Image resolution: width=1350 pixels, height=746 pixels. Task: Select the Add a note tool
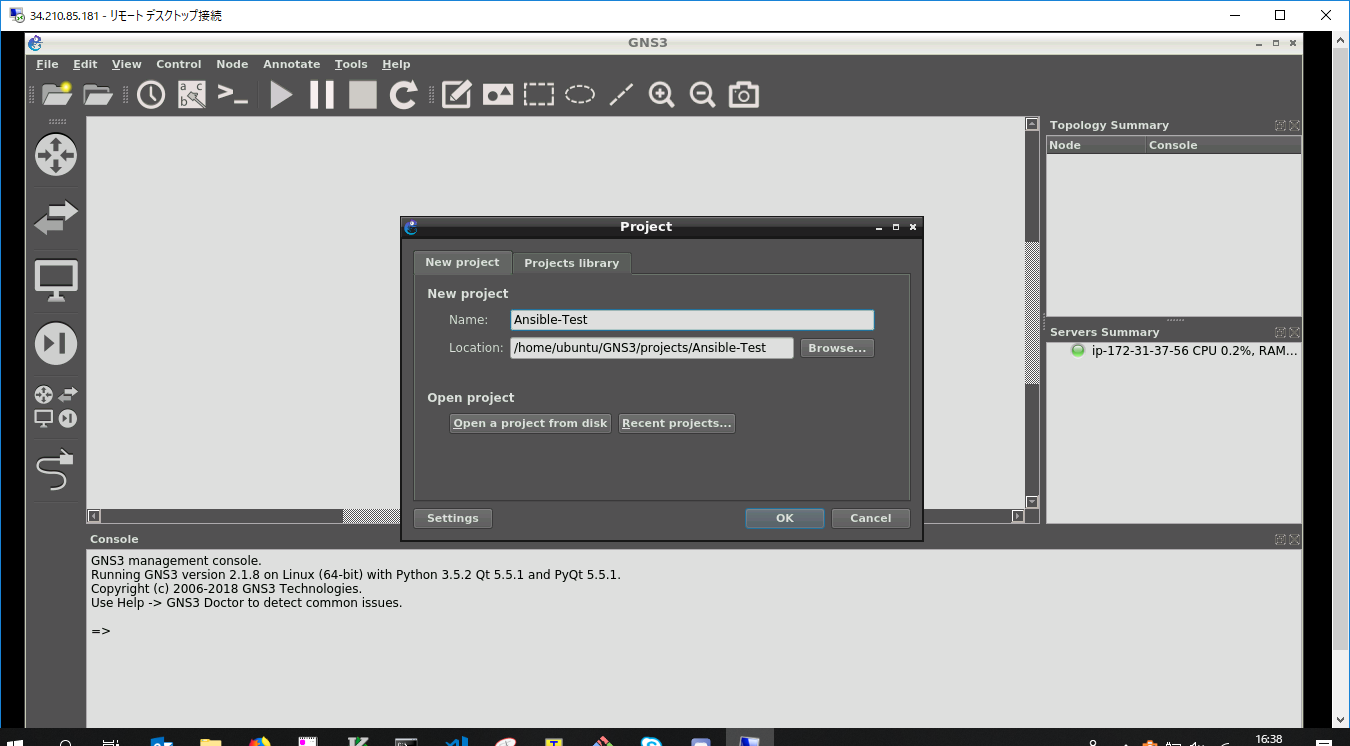(456, 94)
